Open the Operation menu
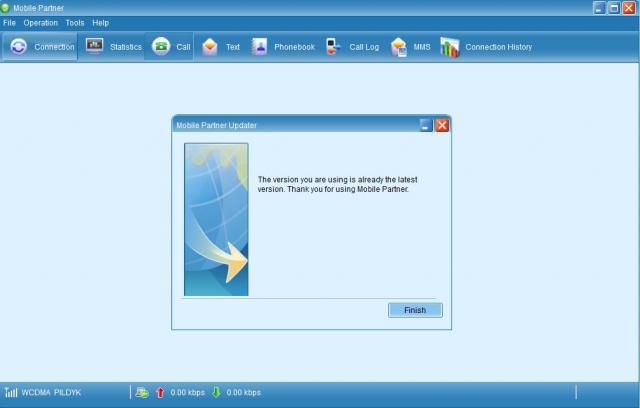Viewport: 640px width, 408px height. (x=41, y=22)
